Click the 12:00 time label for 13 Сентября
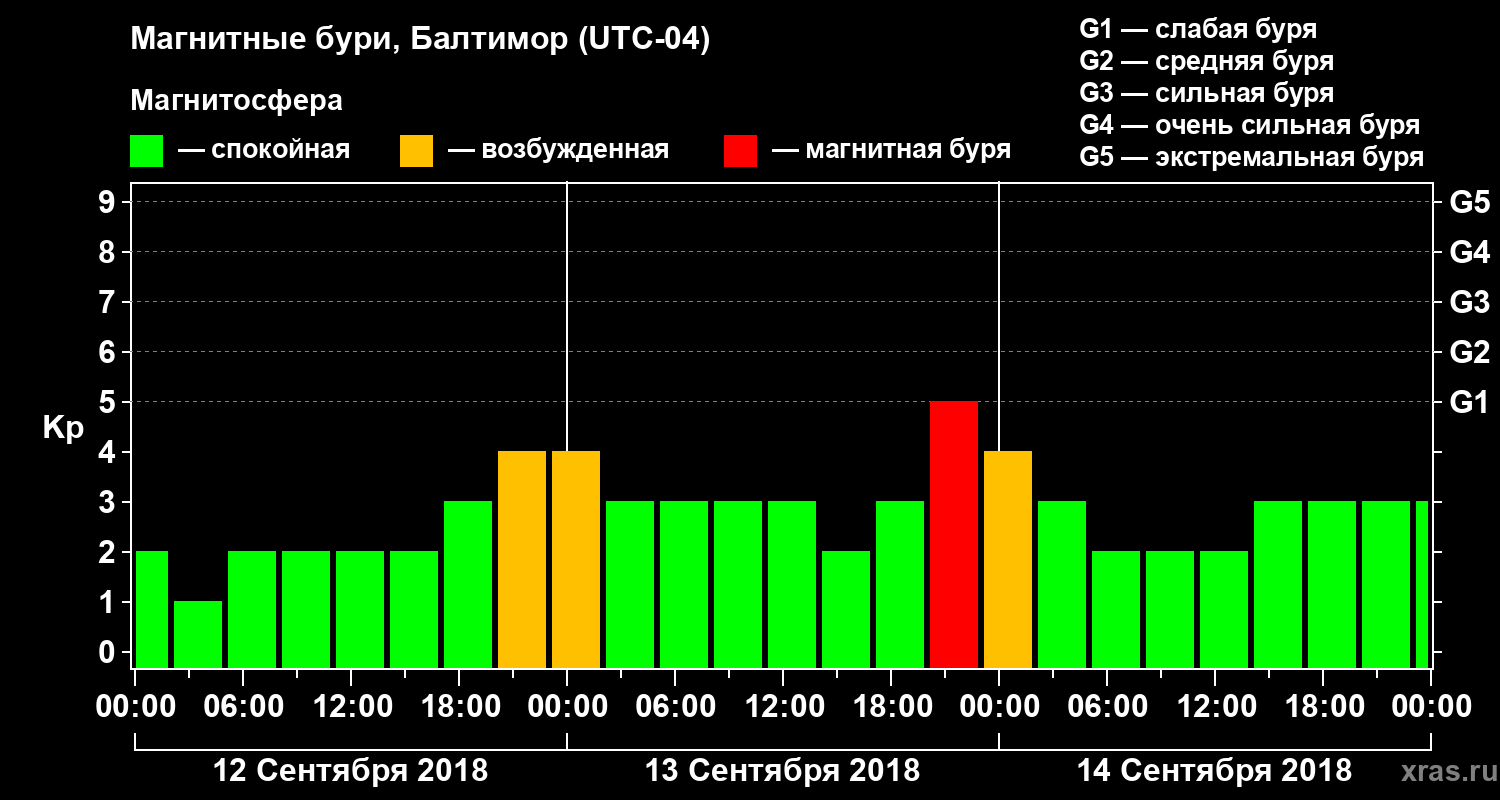Viewport: 1500px width, 800px height. click(783, 707)
